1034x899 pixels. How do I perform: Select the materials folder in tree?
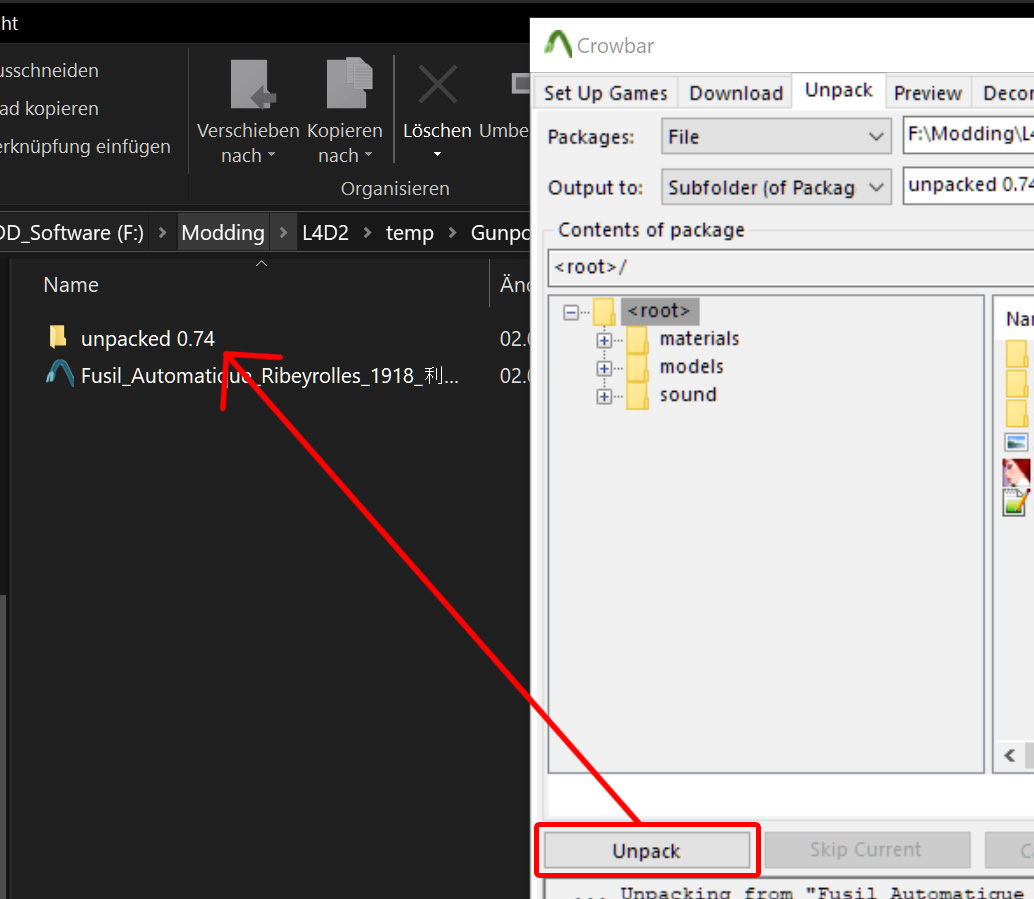699,338
